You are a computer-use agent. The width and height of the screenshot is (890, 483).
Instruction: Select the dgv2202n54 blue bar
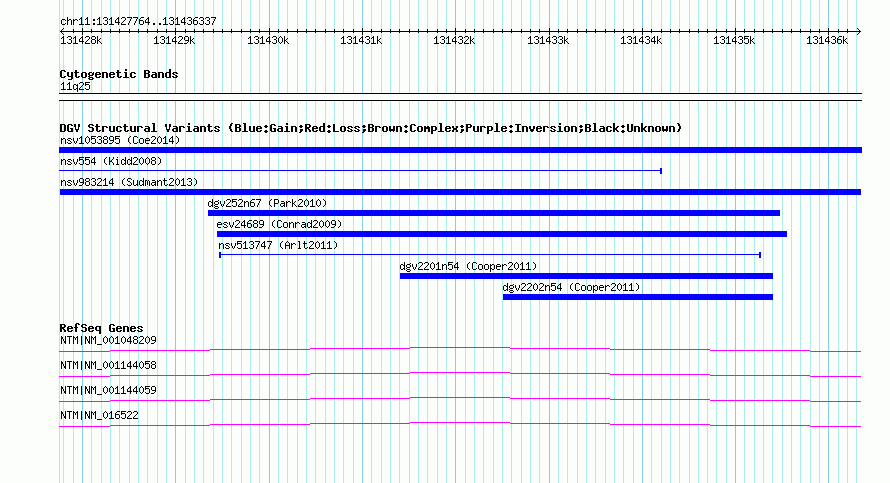tap(638, 297)
